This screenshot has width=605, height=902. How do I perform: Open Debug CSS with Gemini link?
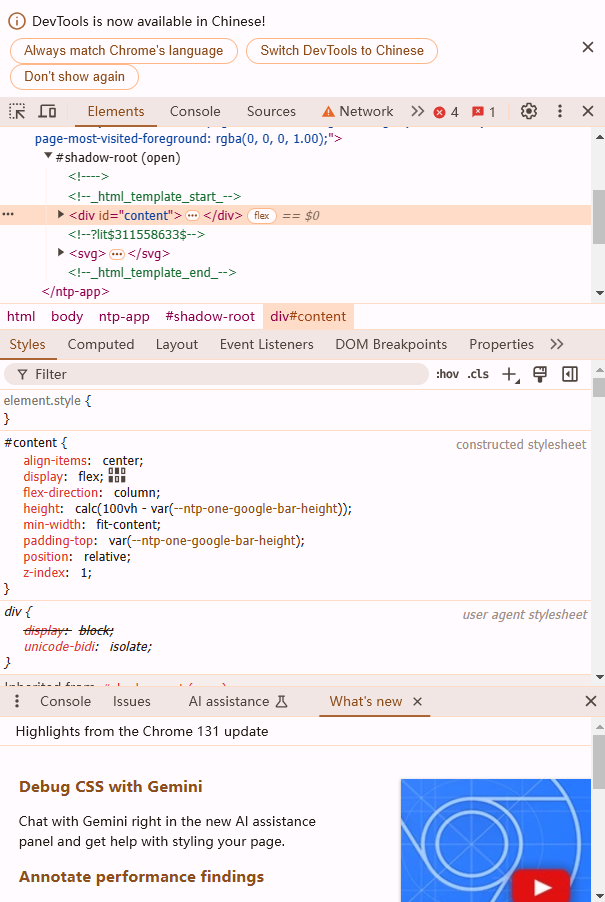click(110, 786)
